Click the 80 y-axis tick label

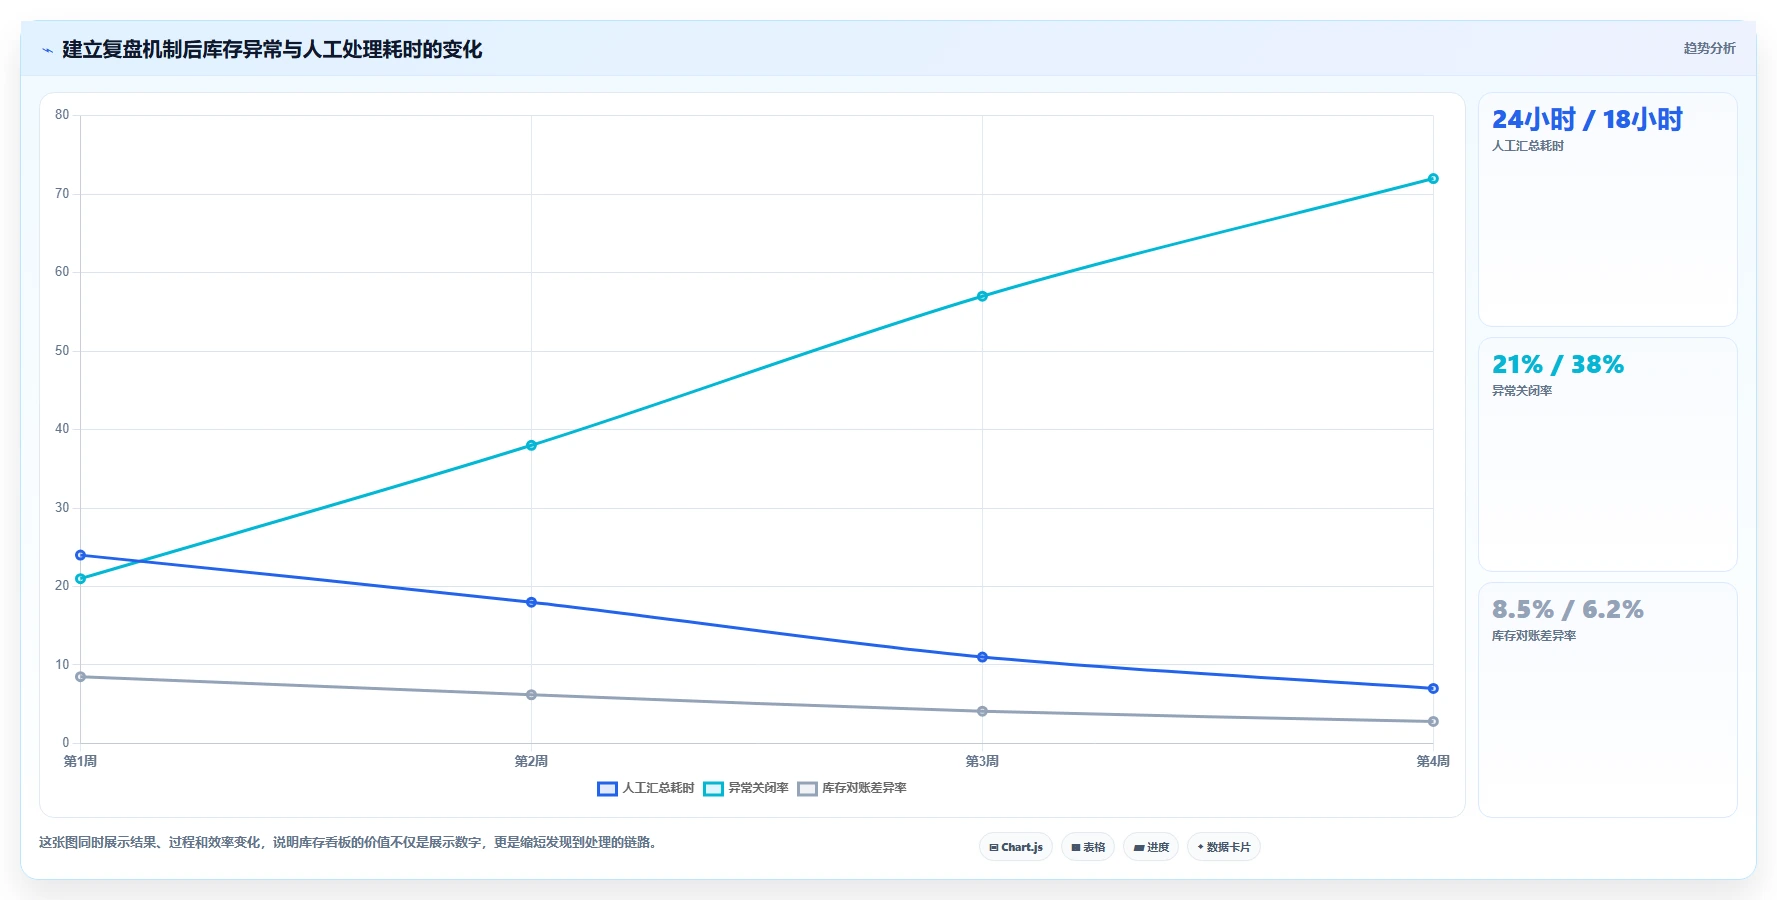pos(62,115)
